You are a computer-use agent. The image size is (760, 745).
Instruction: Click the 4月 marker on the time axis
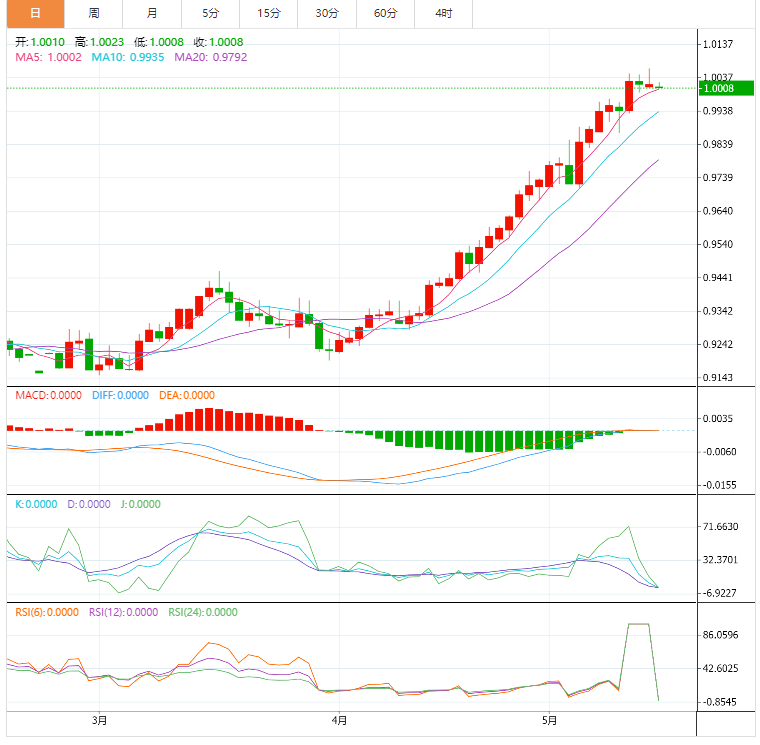point(339,720)
